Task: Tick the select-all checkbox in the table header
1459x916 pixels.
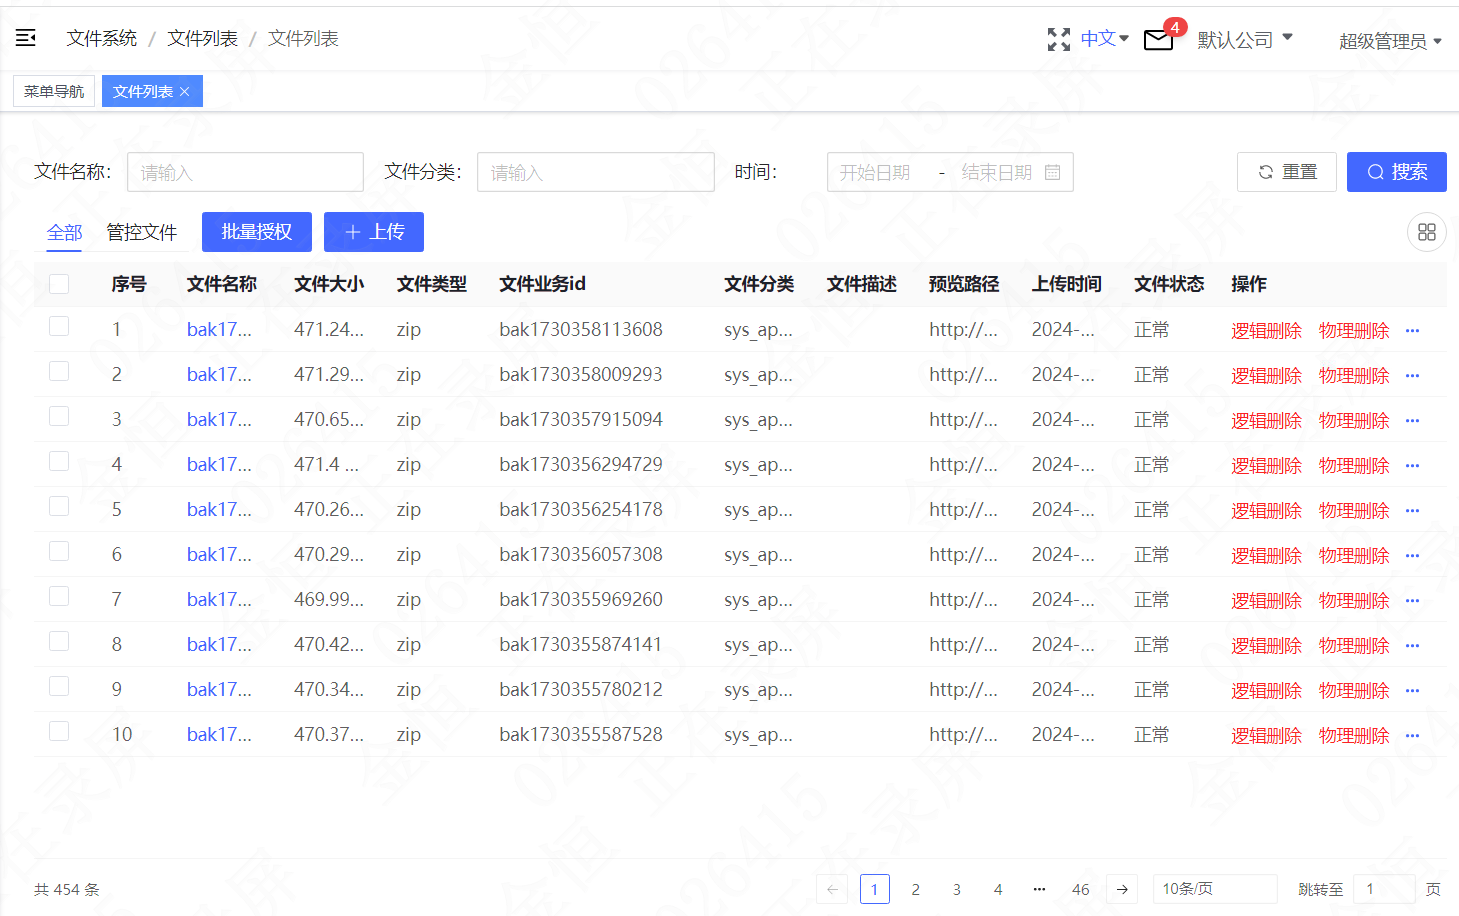Action: [x=59, y=284]
